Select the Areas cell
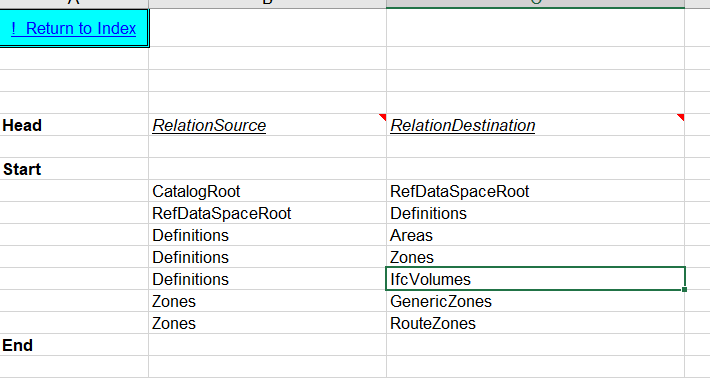Viewport: 710px width, 378px height. coord(535,235)
